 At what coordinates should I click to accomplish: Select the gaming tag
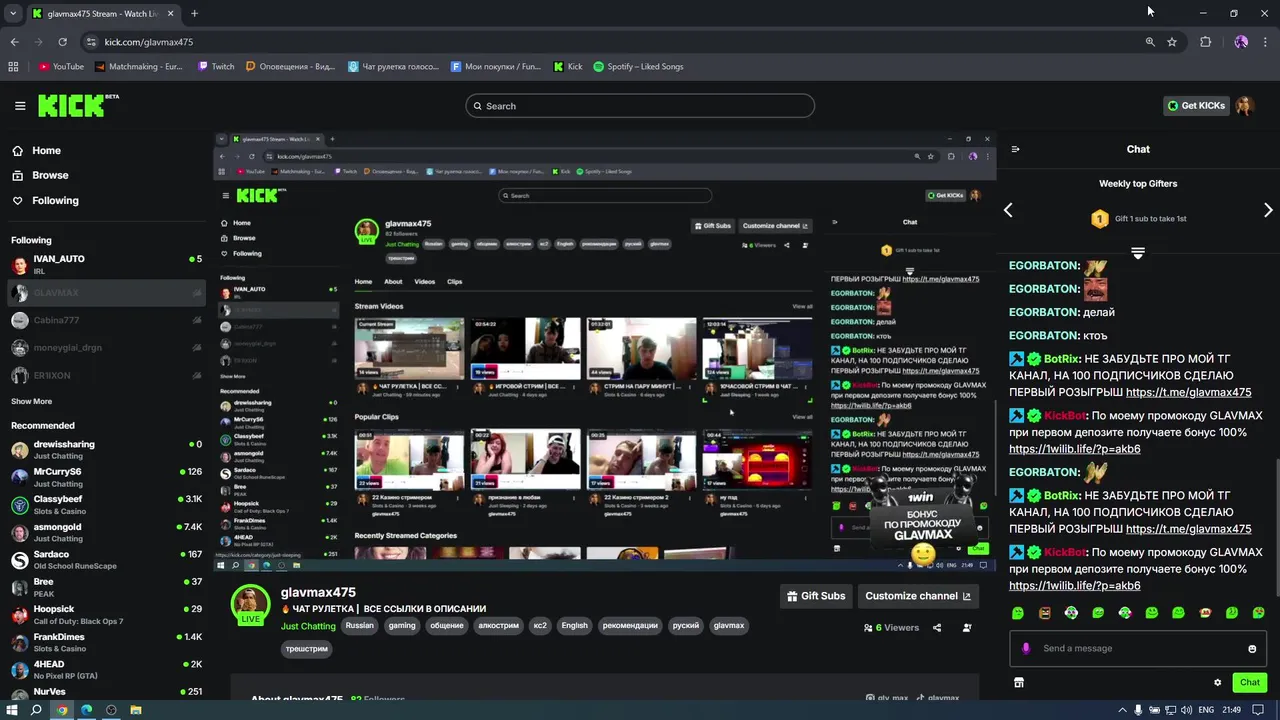point(402,626)
